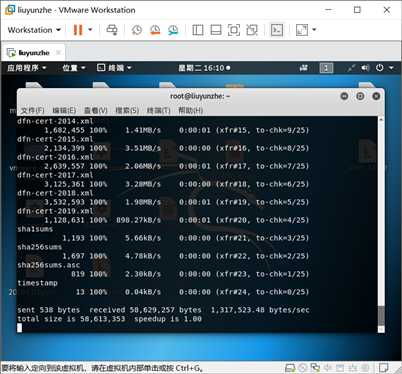Viewport: 402px width, 374px height.
Task: Click the stretch guest display icon
Action: tap(302, 30)
